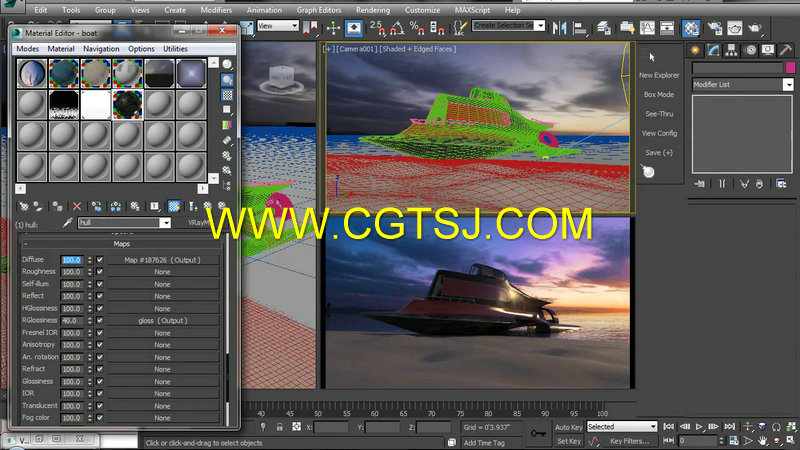The width and height of the screenshot is (800, 450).
Task: Open the Create Selection Set dropdown
Action: [x=508, y=26]
